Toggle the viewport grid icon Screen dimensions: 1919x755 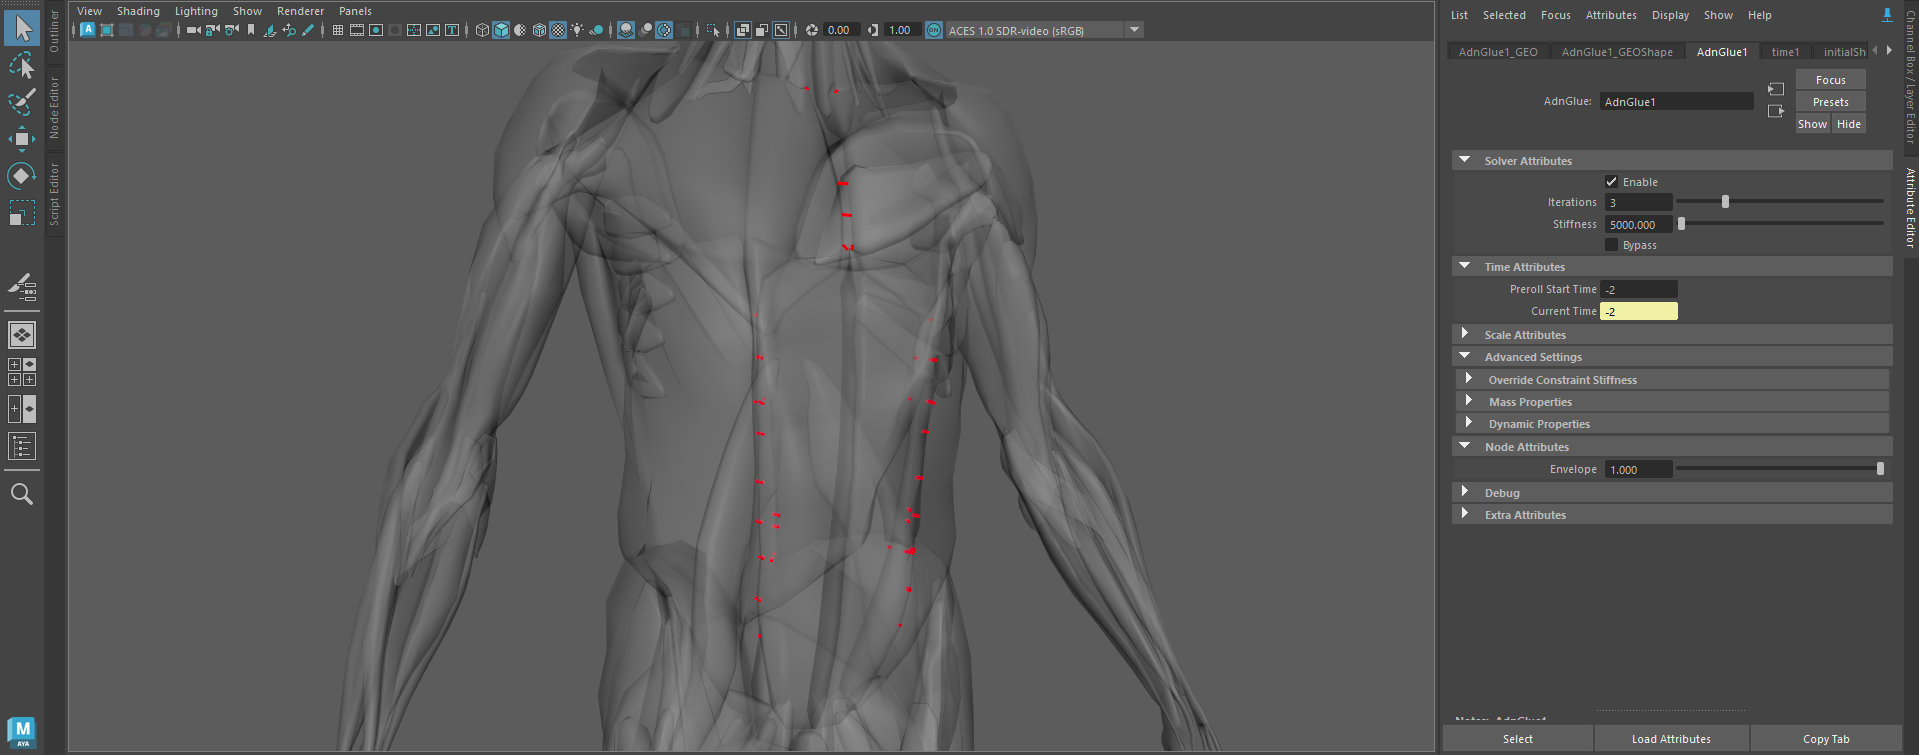pos(338,30)
